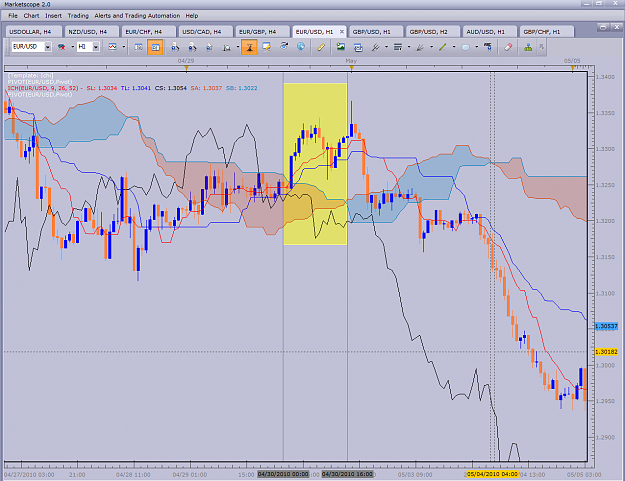
Task: Select the green trend line tool
Action: pyautogui.click(x=442, y=47)
